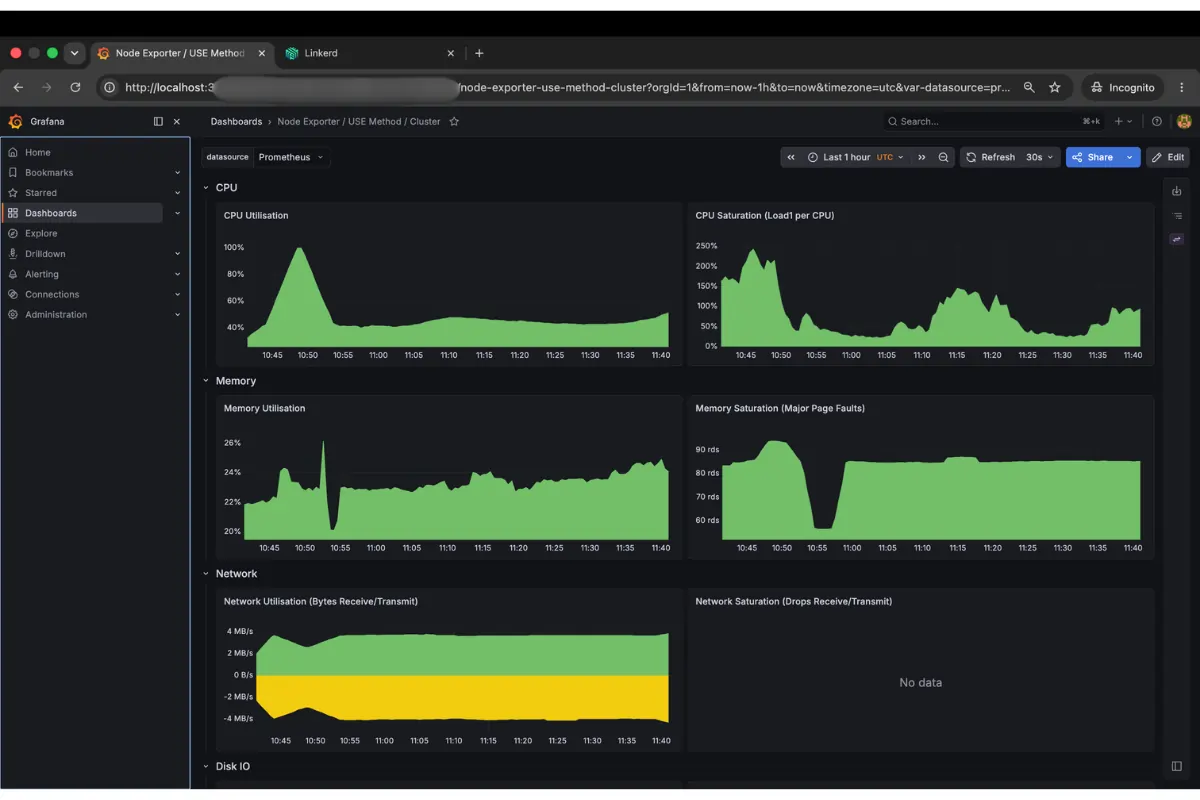Click the Memory Utilisation panel title
This screenshot has height=800, width=1200.
(264, 408)
